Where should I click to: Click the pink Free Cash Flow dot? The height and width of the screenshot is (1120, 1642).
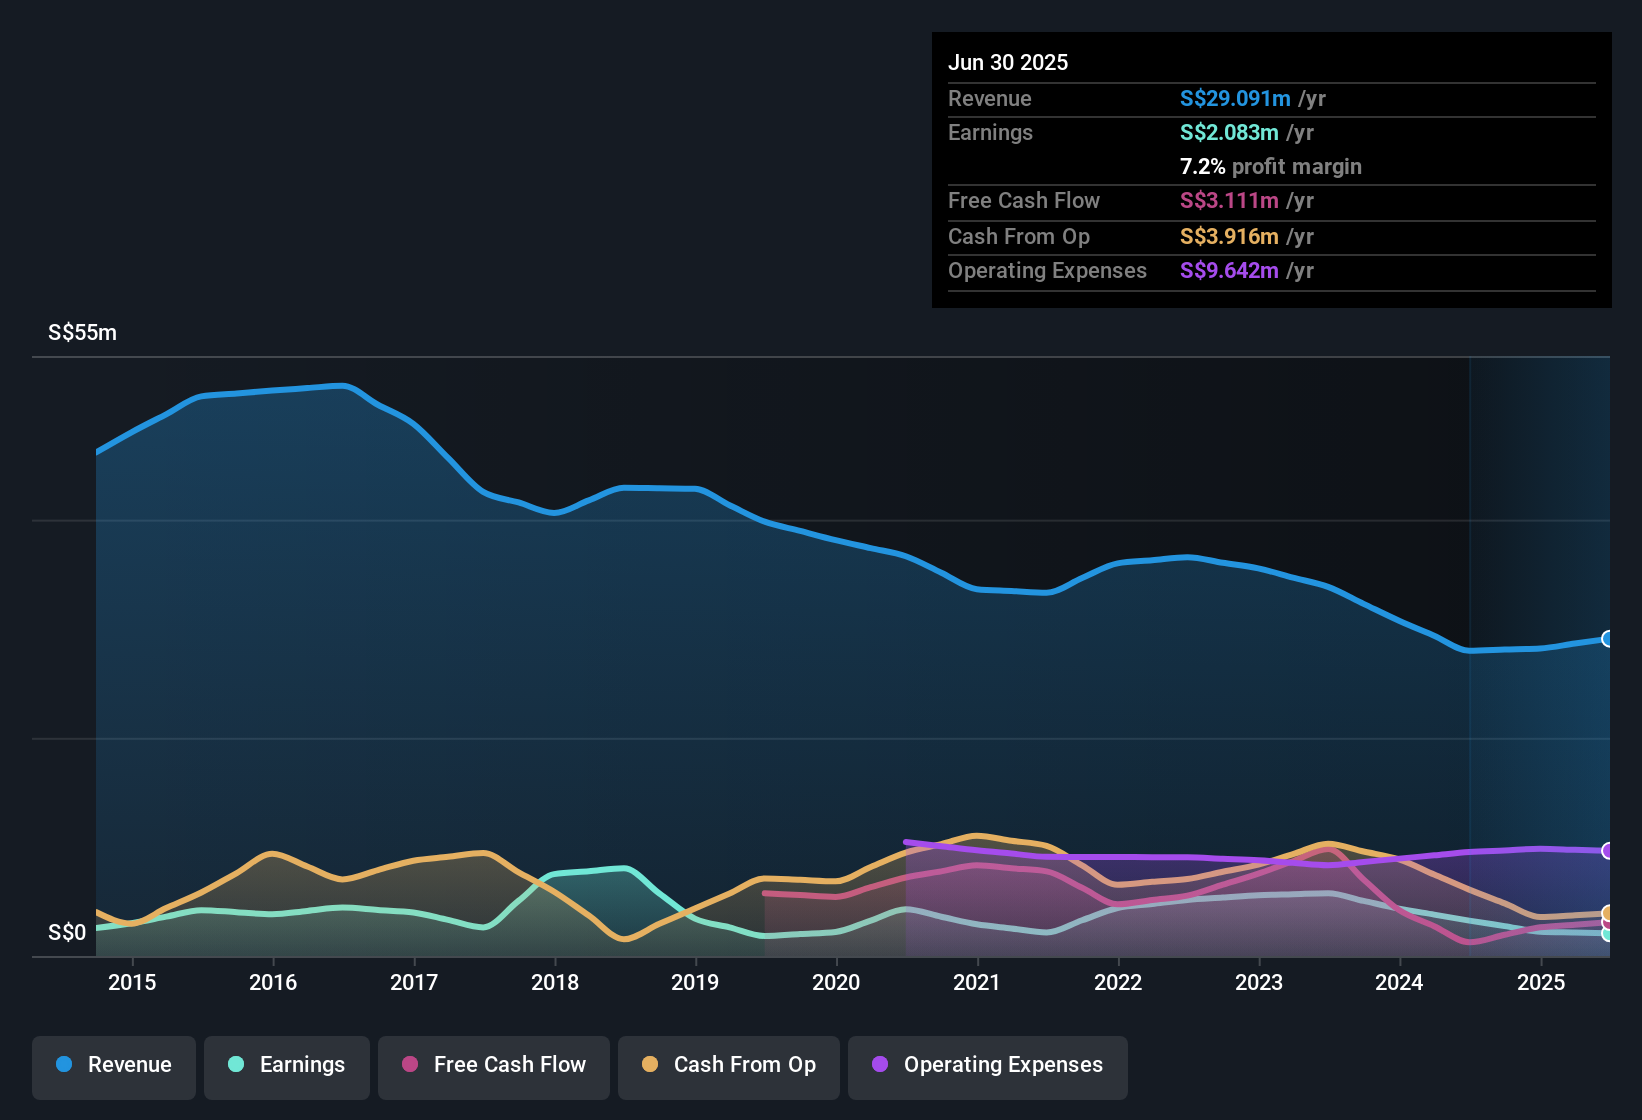(410, 1064)
